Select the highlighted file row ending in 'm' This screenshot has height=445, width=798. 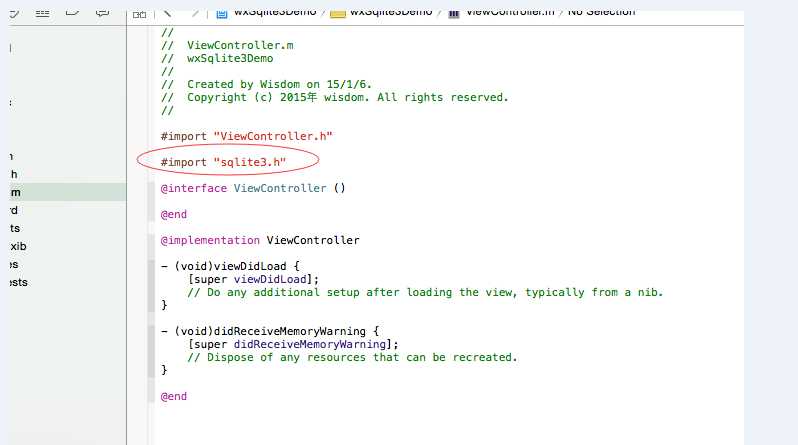pos(67,192)
